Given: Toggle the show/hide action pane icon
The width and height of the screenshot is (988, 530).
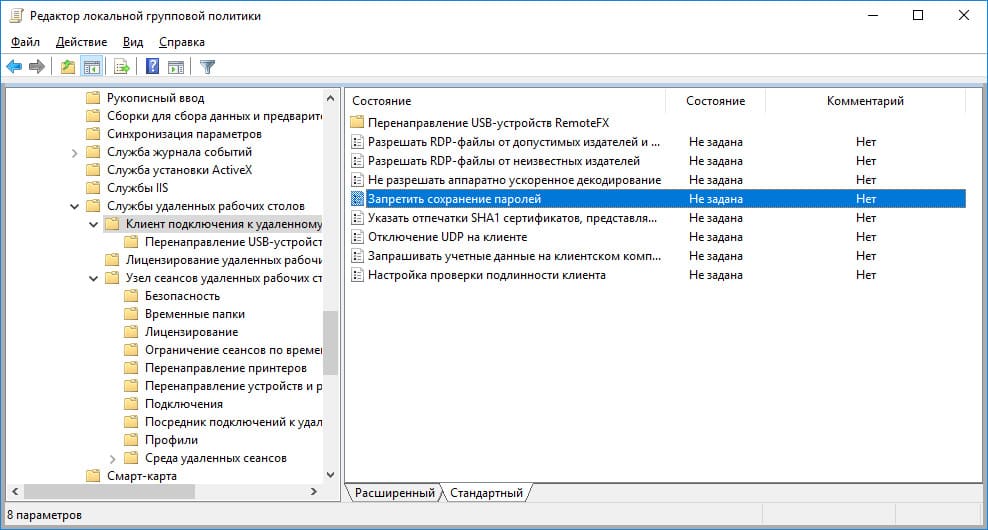Looking at the screenshot, I should pos(176,67).
